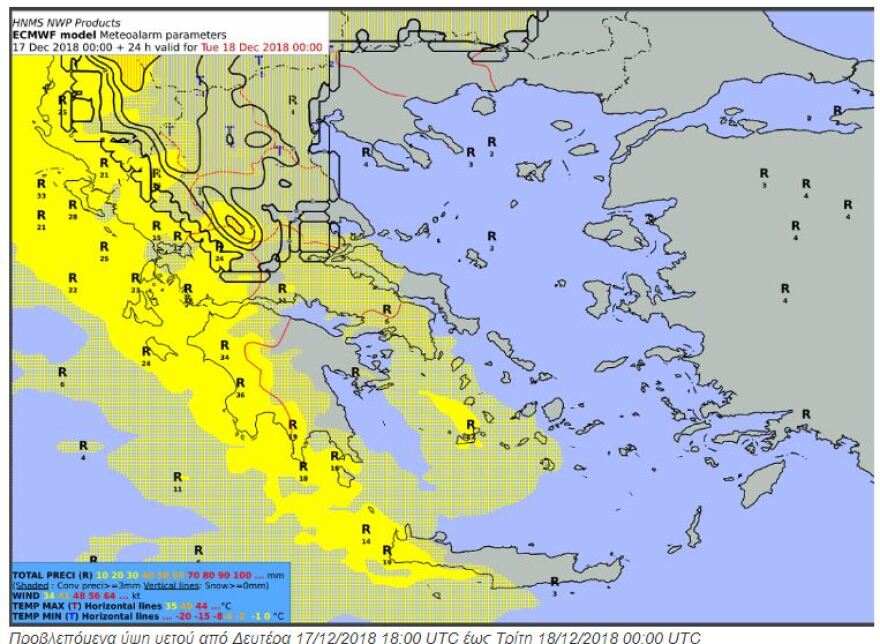The image size is (880, 644).
Task: Click the R 33 precipitation marker
Action: (41, 189)
